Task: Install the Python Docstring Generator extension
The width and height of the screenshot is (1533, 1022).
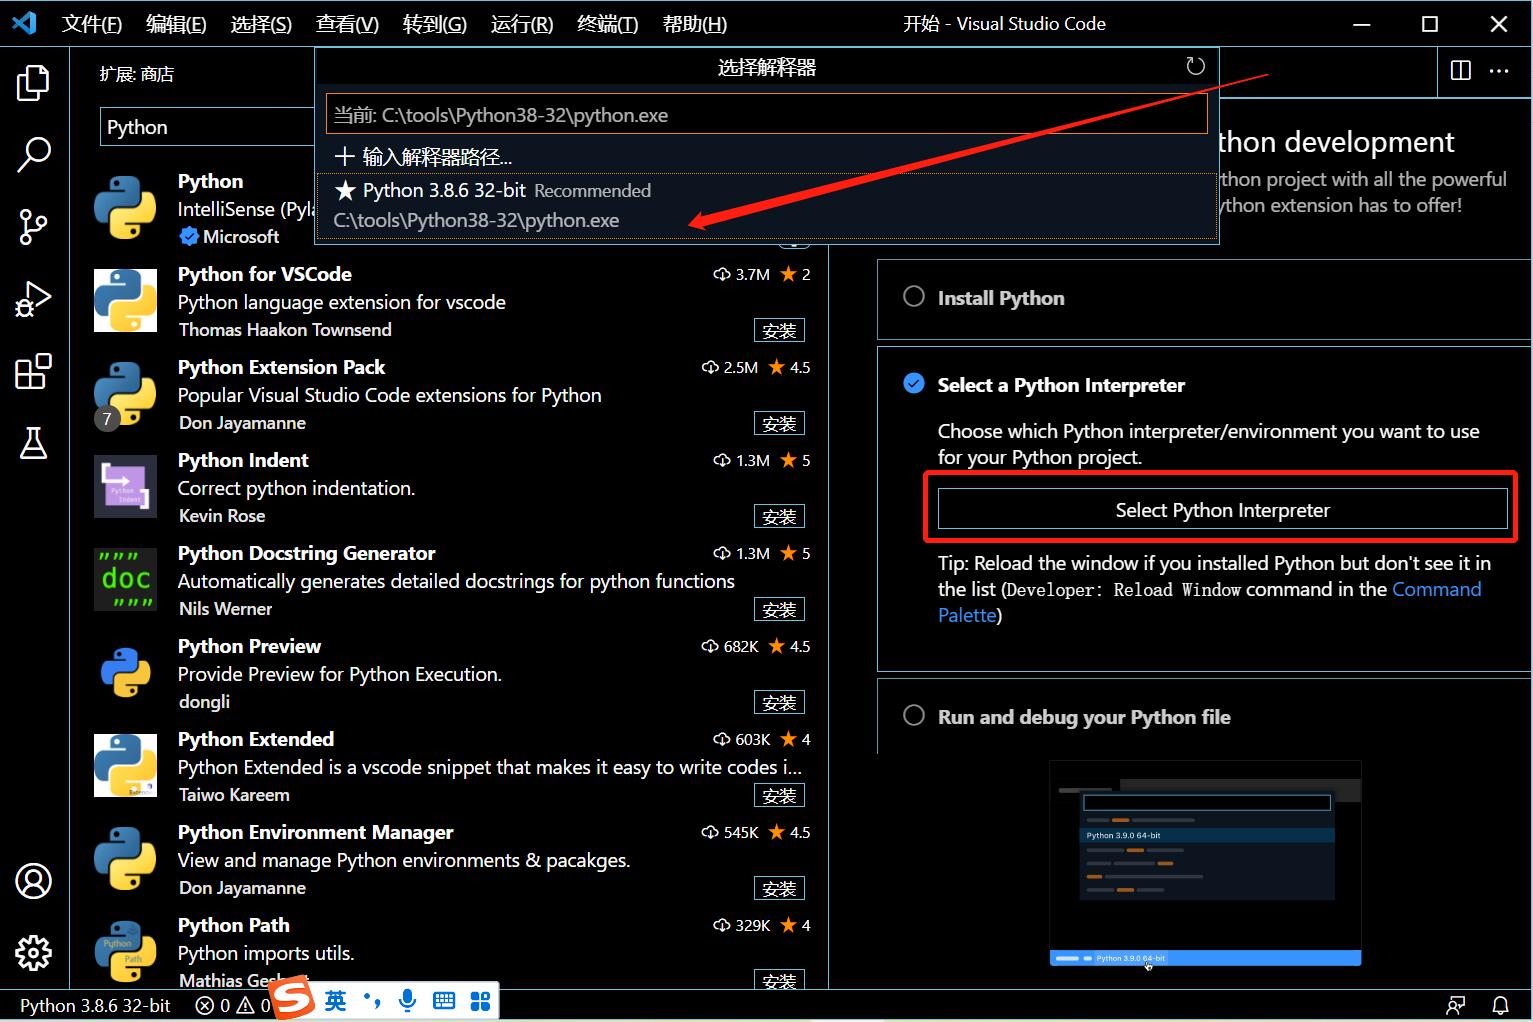Action: click(x=779, y=609)
